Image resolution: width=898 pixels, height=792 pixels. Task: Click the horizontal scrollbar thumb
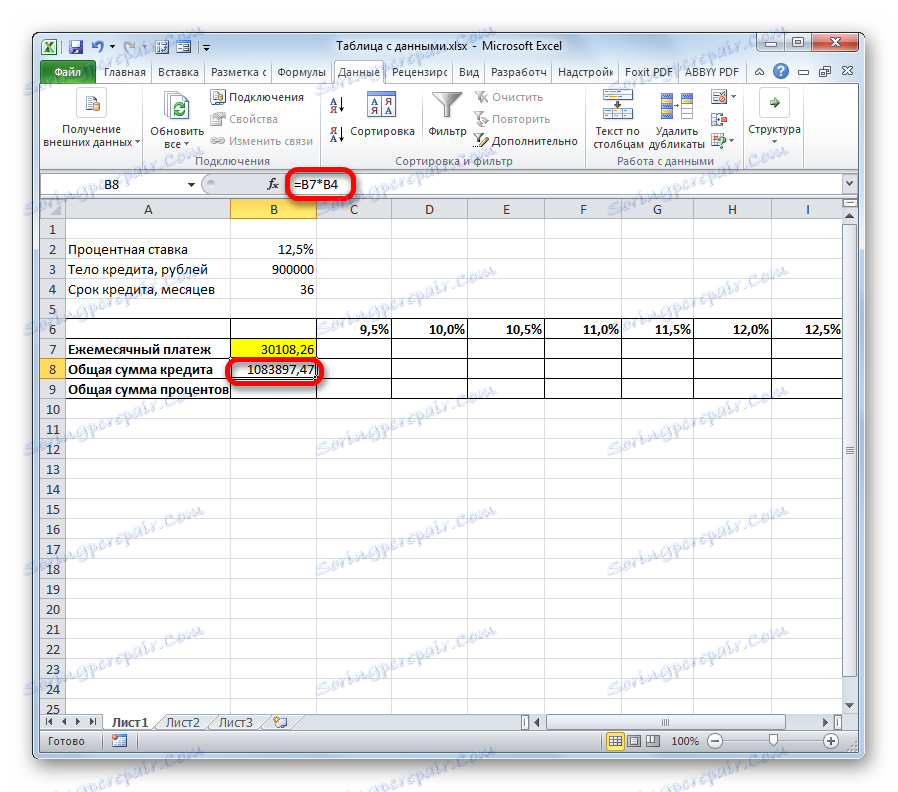[x=665, y=722]
